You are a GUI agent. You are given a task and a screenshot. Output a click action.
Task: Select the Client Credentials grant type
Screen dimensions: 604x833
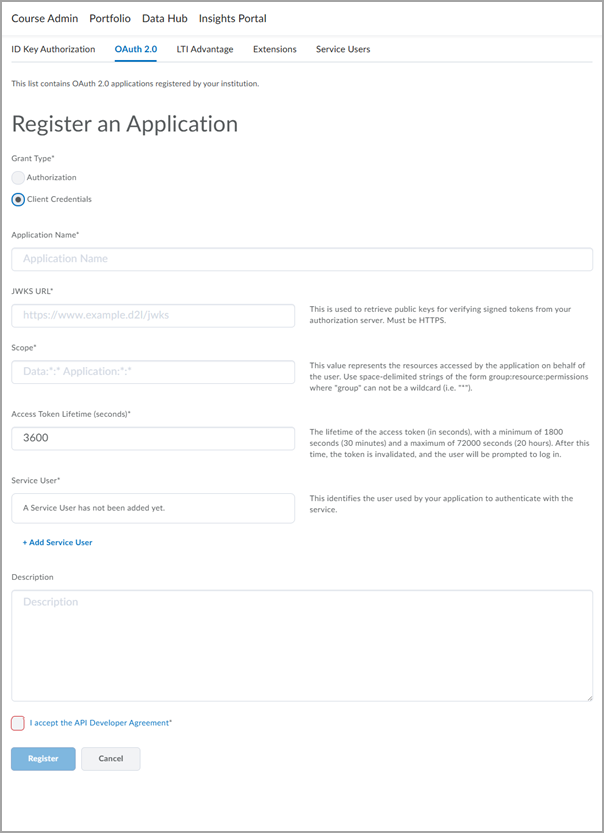tap(17, 199)
